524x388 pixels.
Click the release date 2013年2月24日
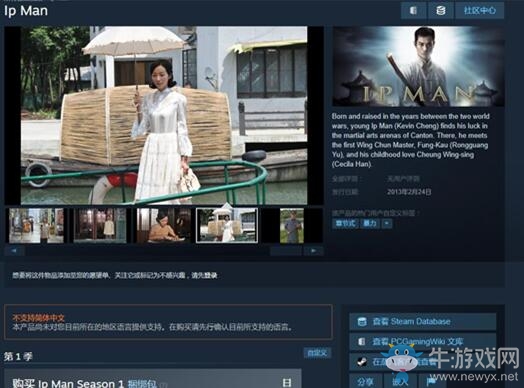pyautogui.click(x=409, y=192)
